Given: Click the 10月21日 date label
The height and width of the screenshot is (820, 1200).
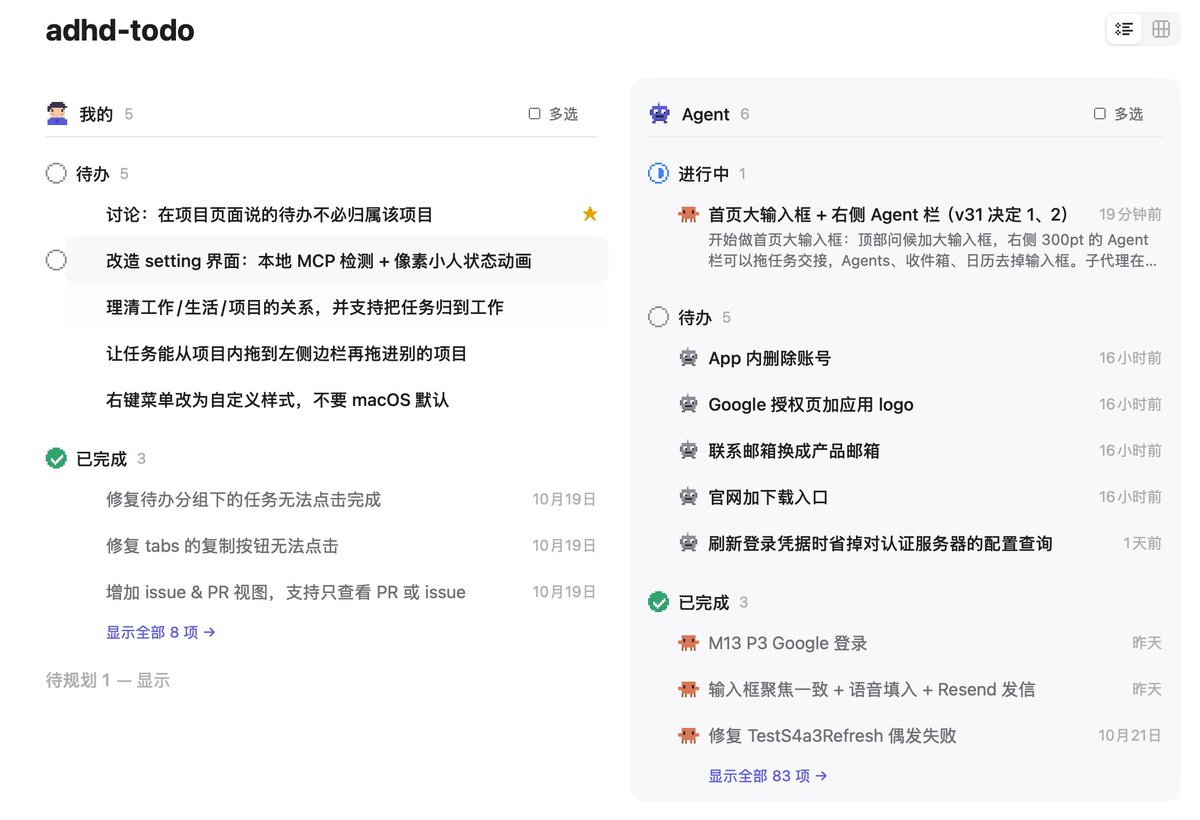Looking at the screenshot, I should pos(1130,735).
